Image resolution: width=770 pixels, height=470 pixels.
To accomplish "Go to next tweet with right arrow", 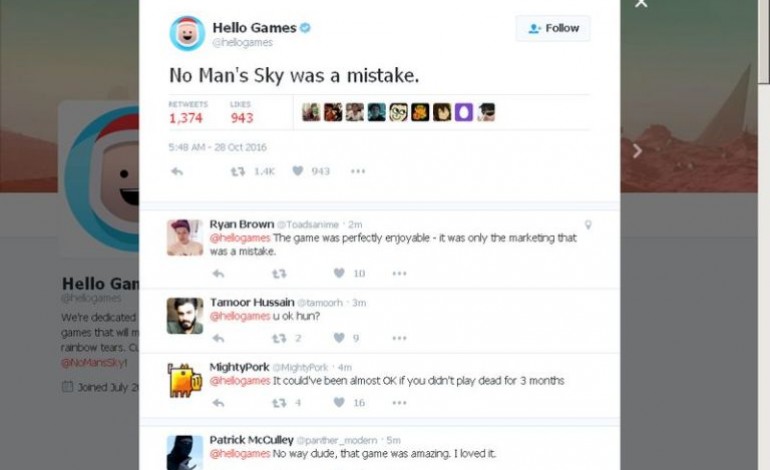I will coord(637,151).
